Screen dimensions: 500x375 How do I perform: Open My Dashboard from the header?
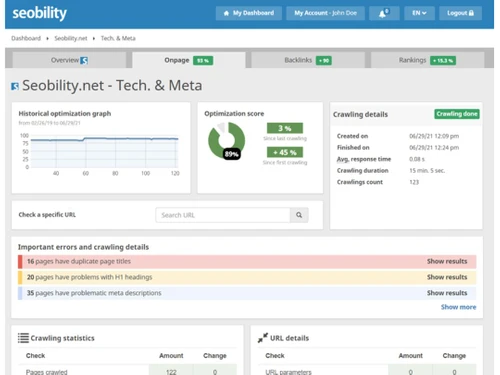click(249, 13)
